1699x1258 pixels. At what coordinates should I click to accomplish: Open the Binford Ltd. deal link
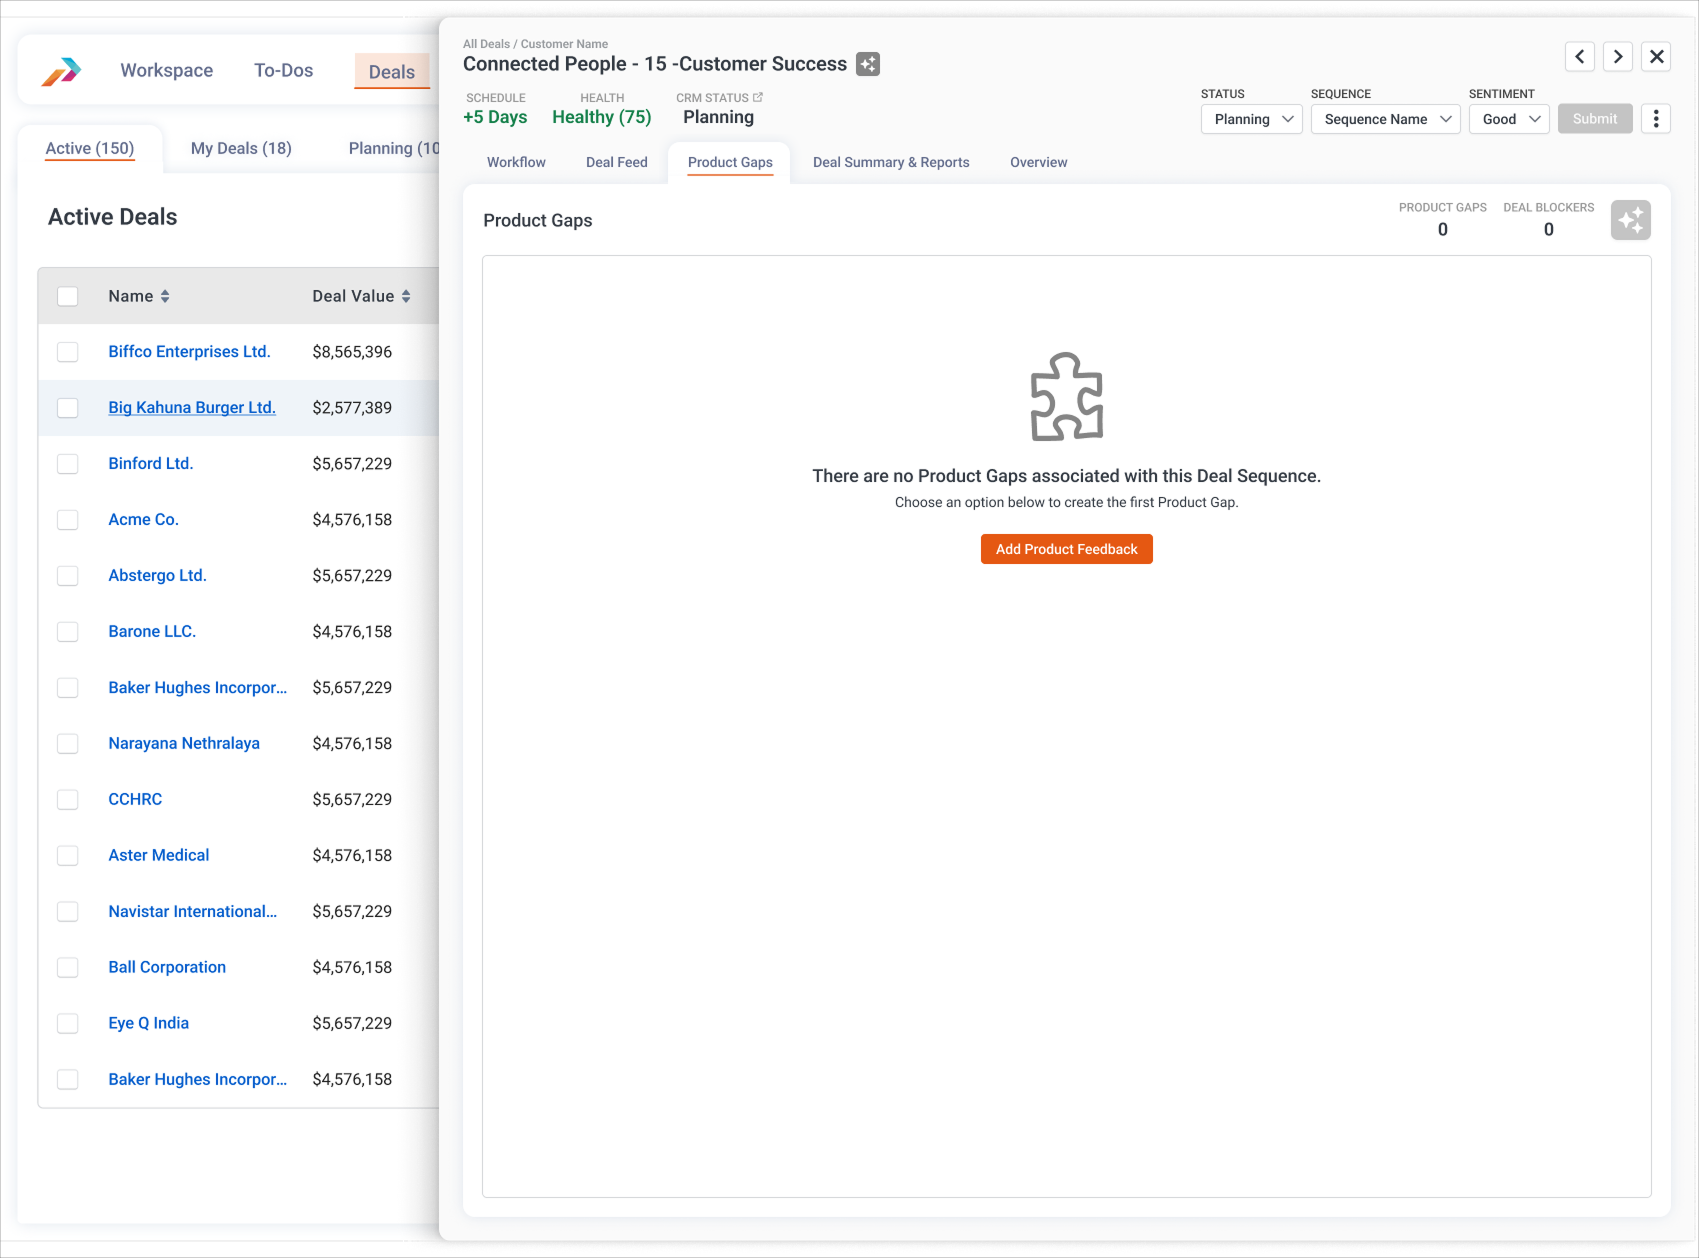point(151,464)
